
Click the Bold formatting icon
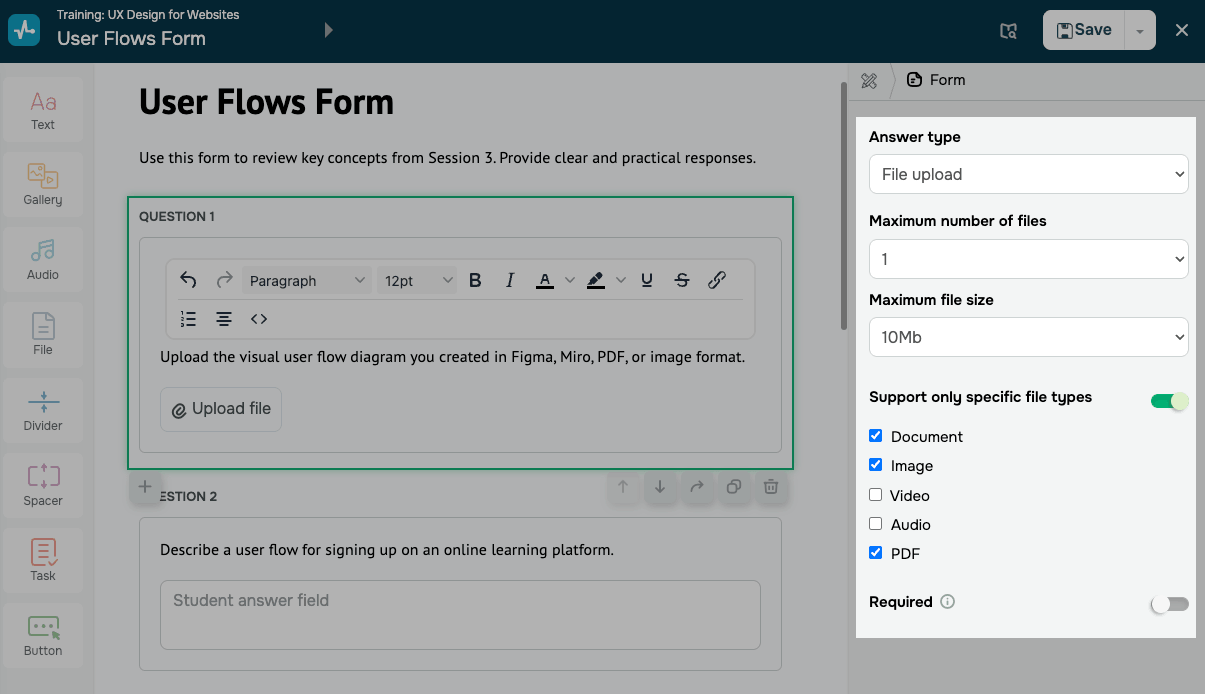point(475,281)
